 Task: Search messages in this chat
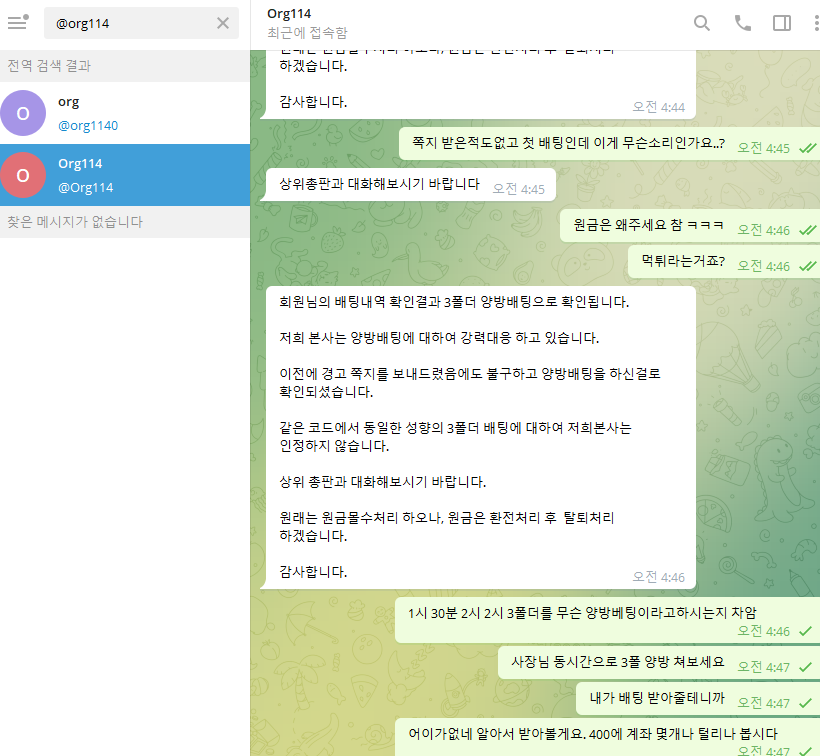click(x=702, y=23)
